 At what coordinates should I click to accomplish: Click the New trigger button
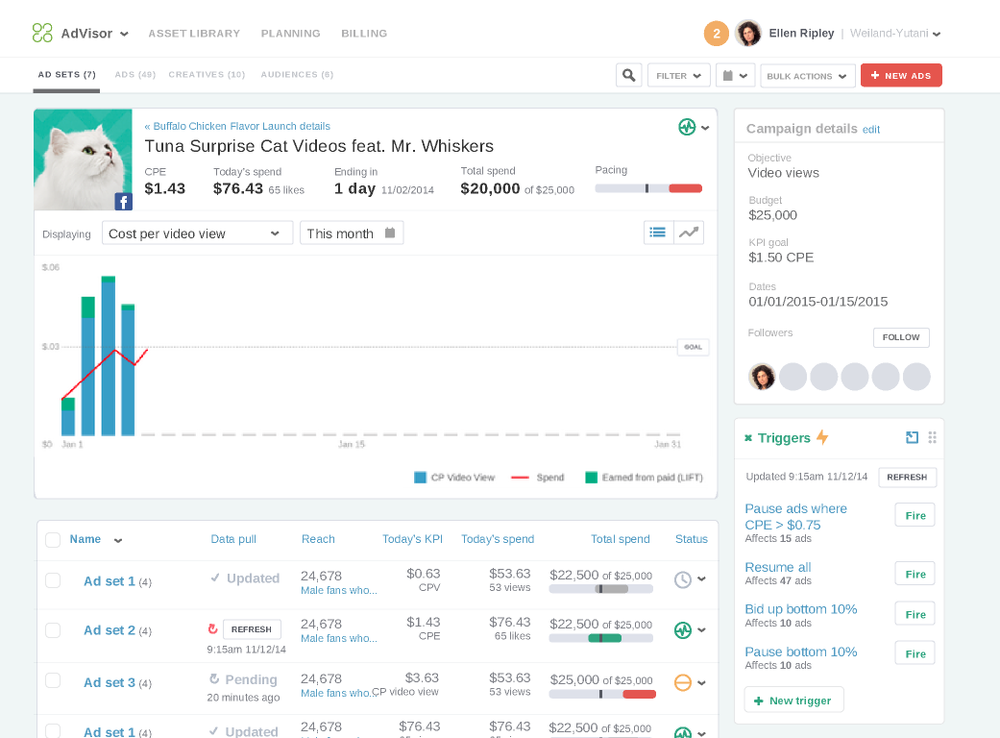point(793,700)
